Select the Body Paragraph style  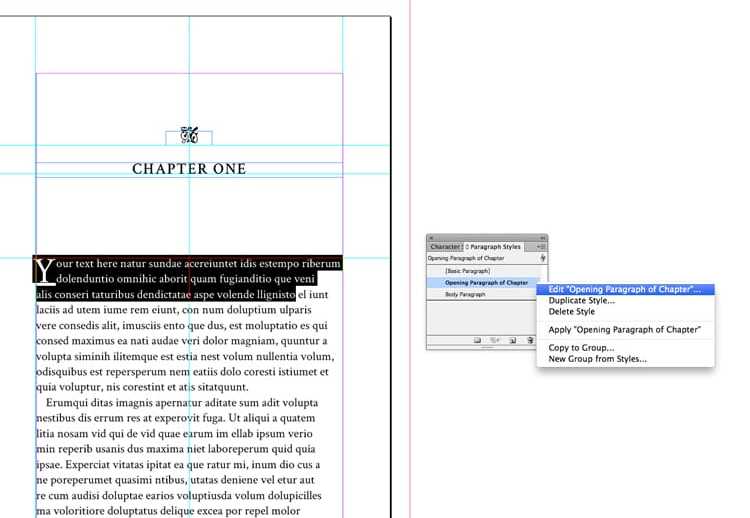point(483,295)
